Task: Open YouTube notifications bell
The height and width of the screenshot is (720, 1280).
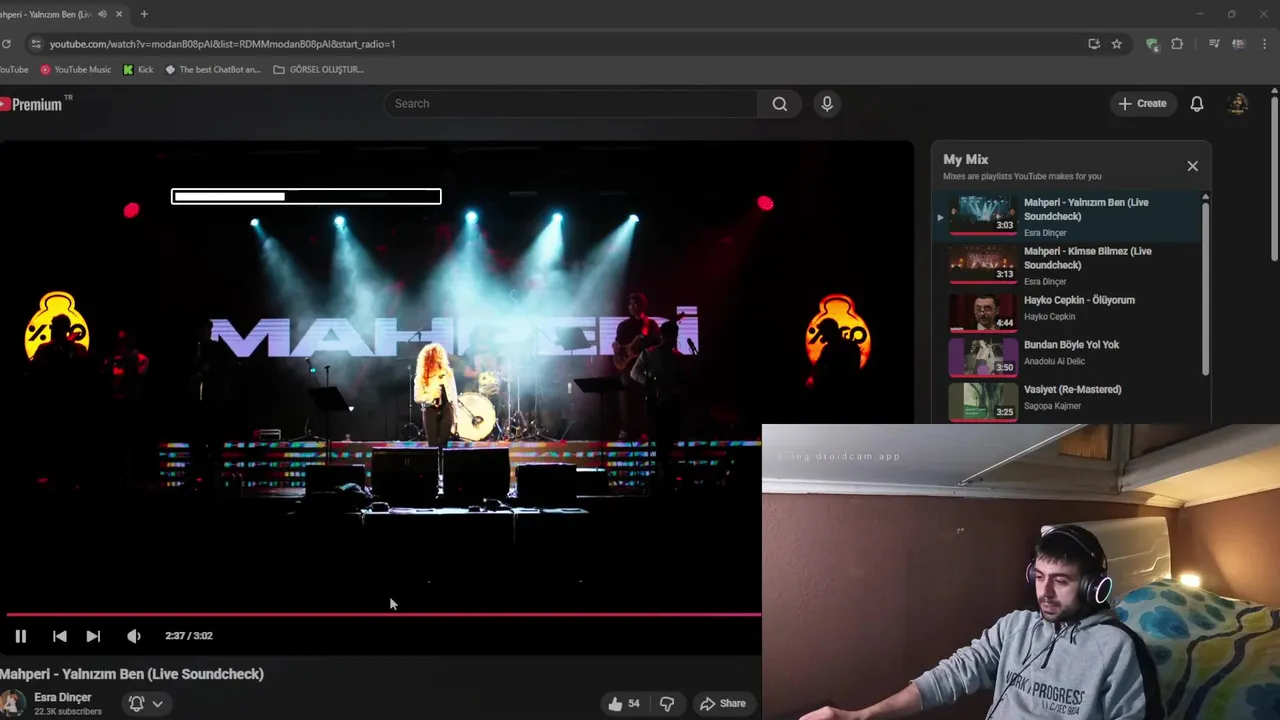Action: point(1197,104)
